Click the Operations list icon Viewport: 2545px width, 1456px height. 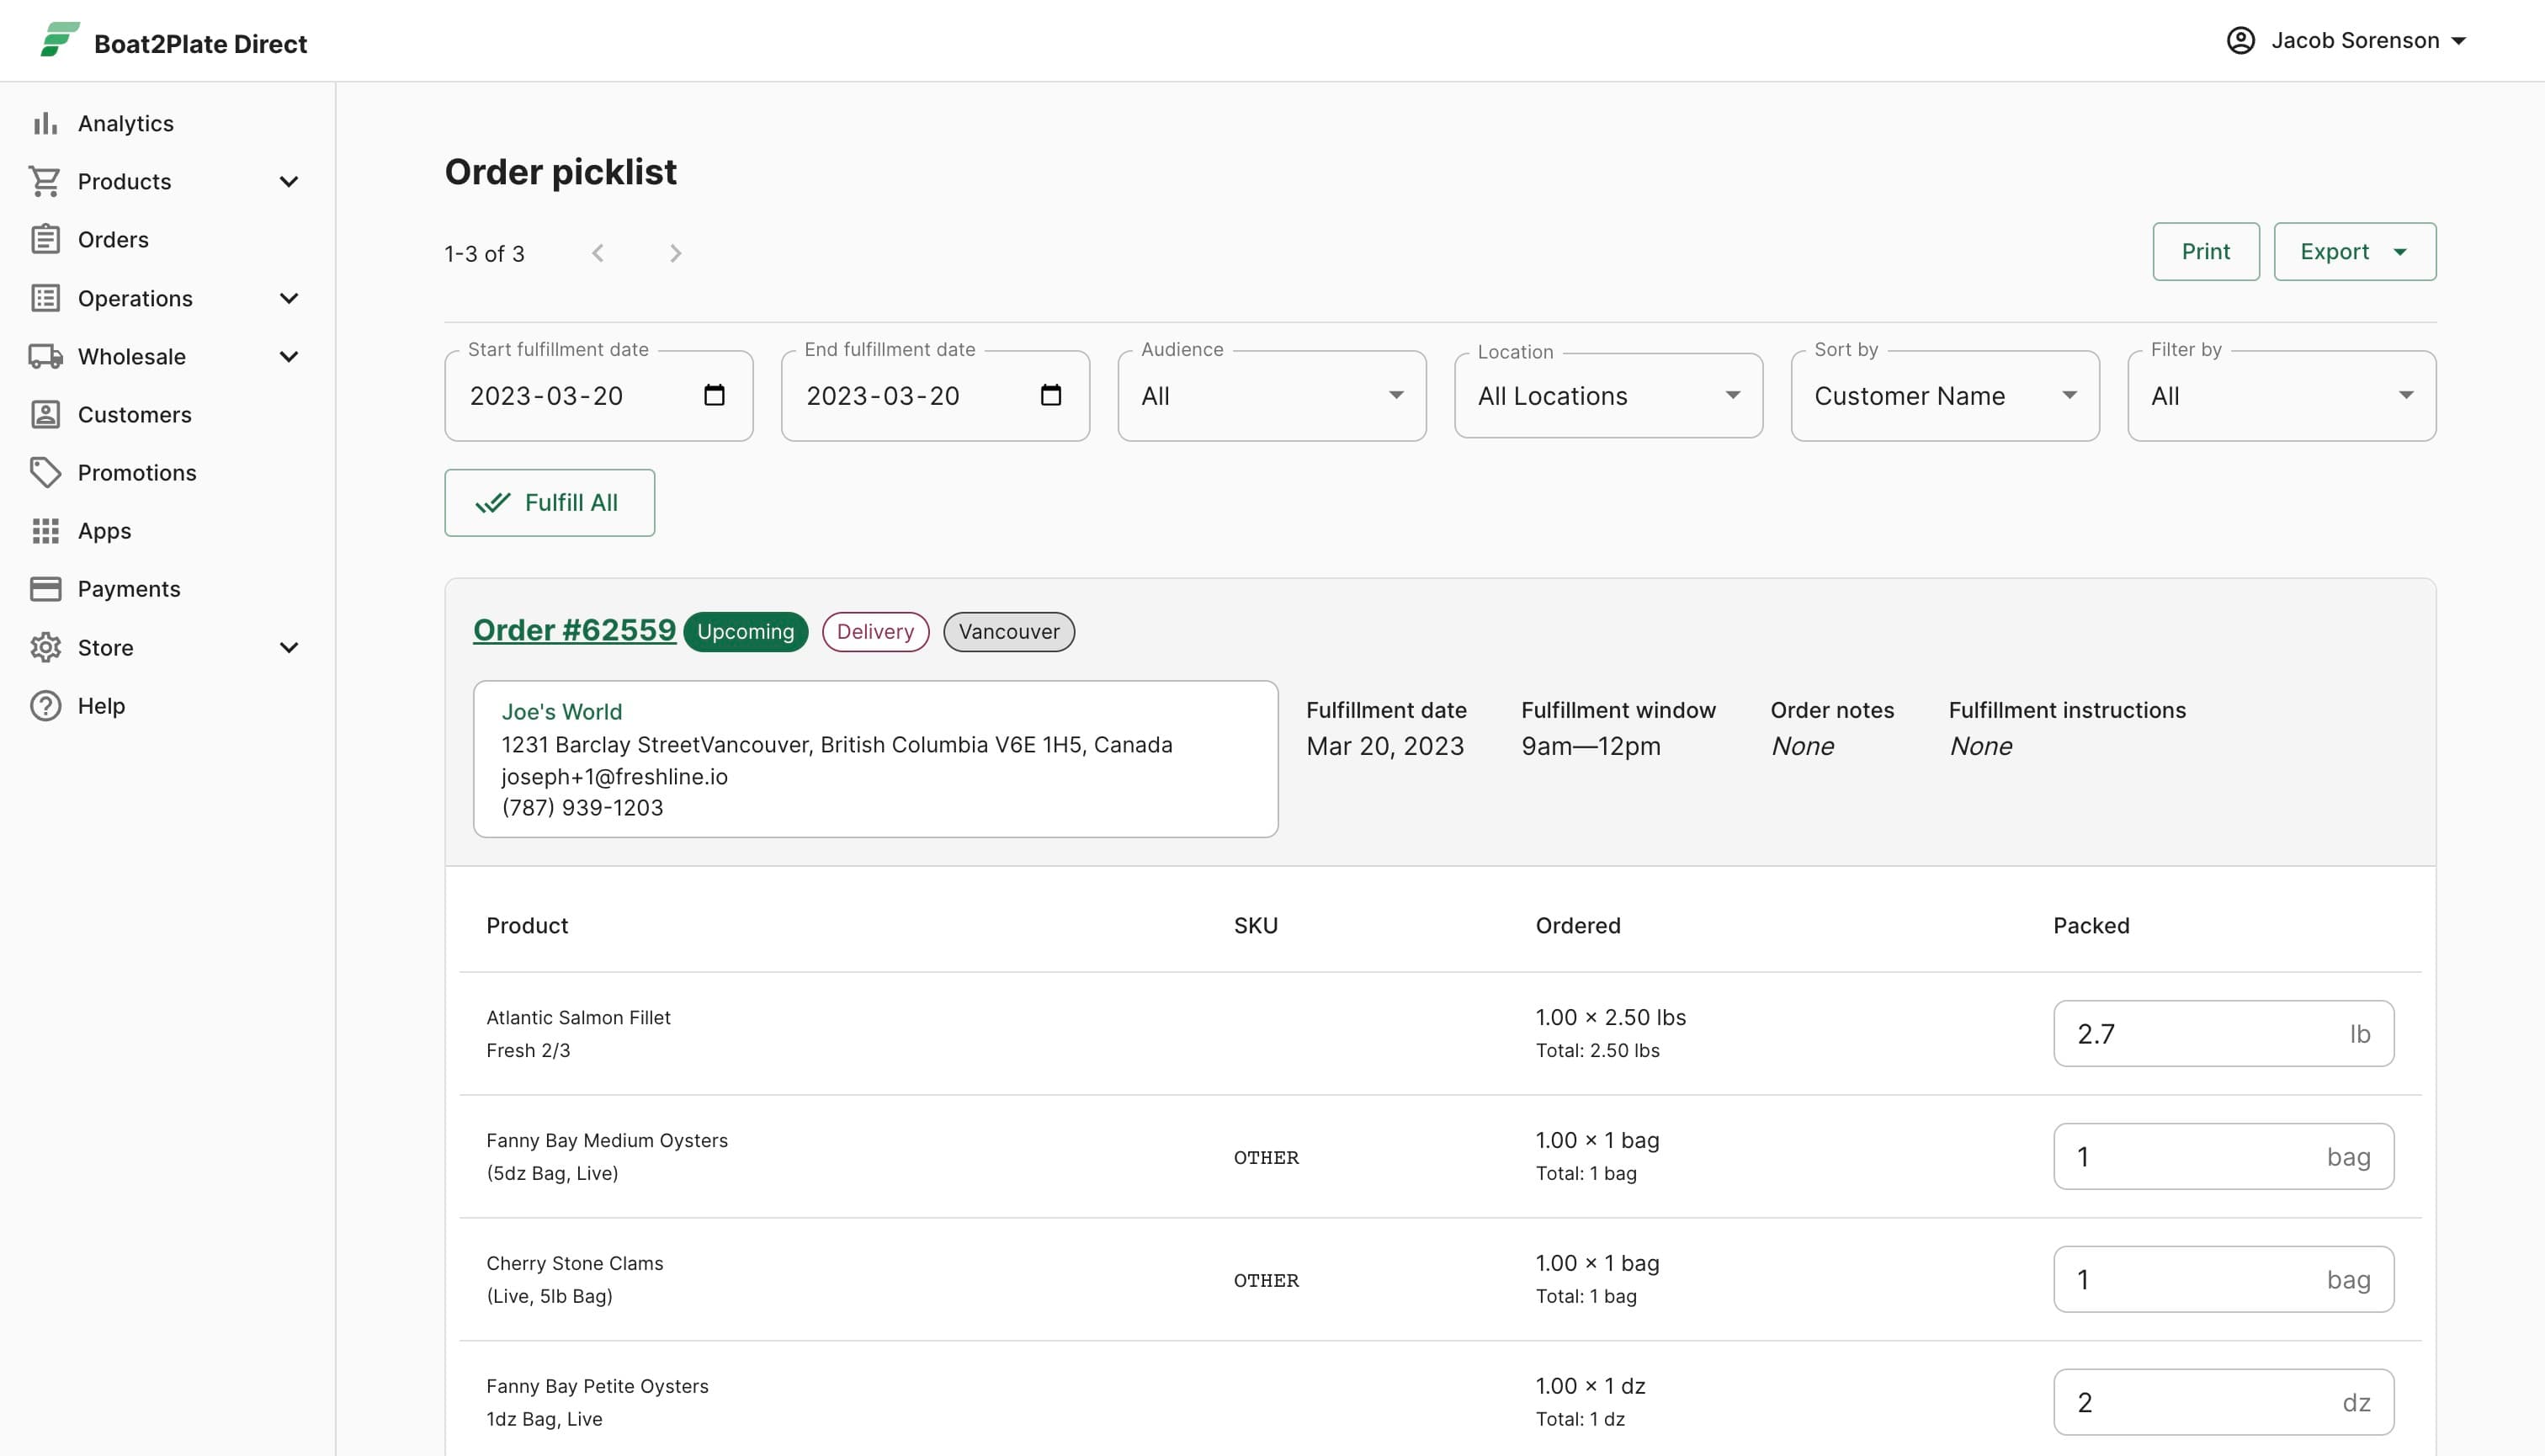click(45, 298)
